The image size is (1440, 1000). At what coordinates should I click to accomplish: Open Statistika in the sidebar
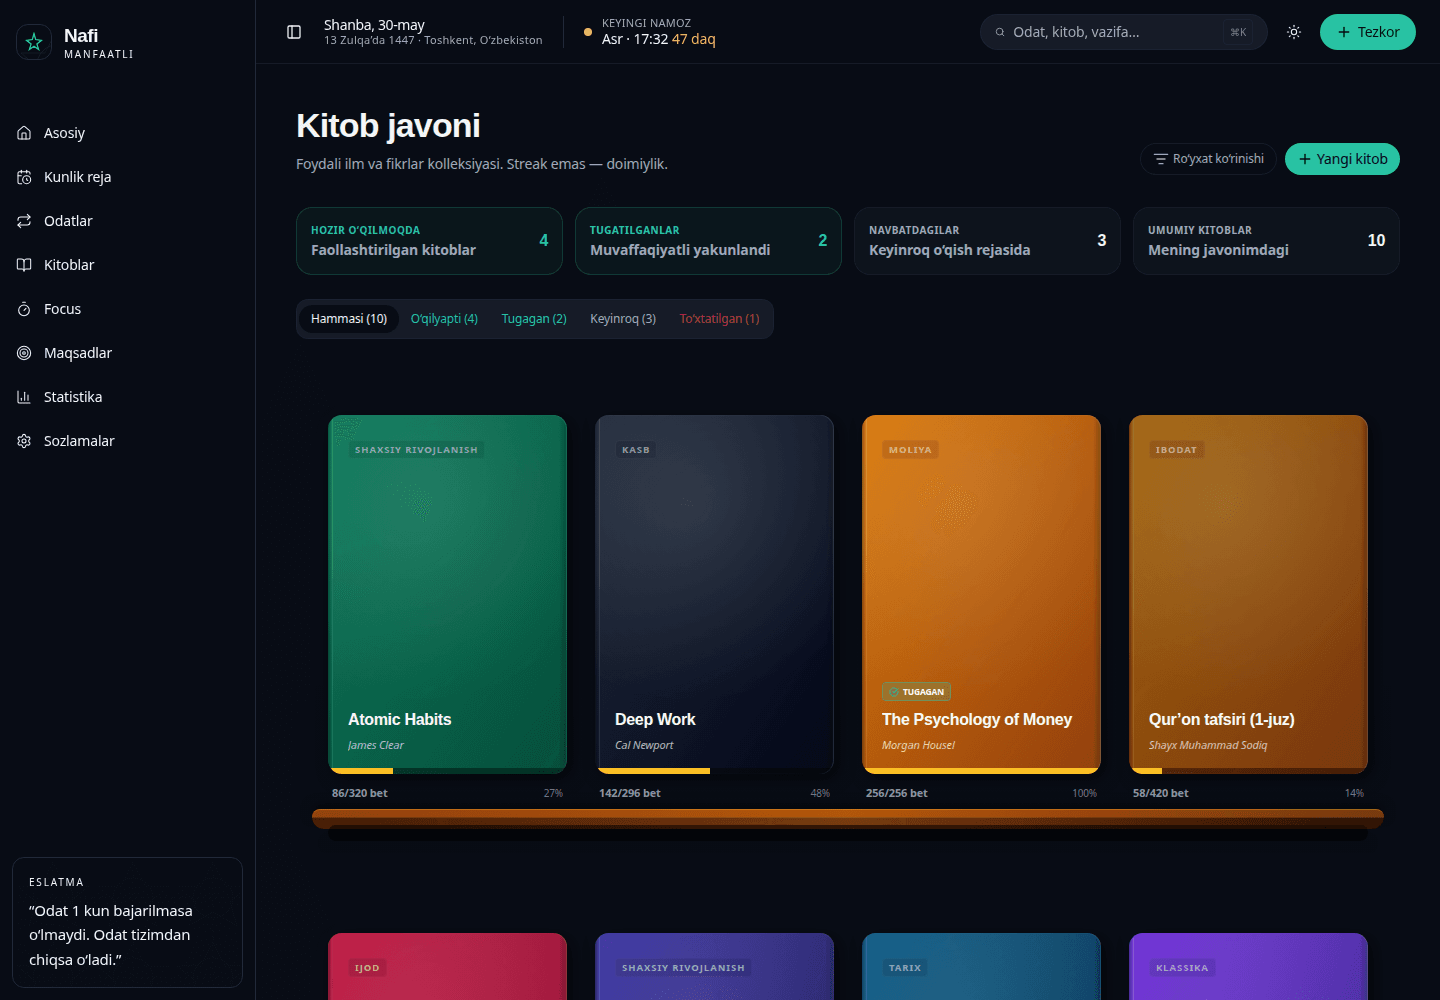(x=128, y=397)
